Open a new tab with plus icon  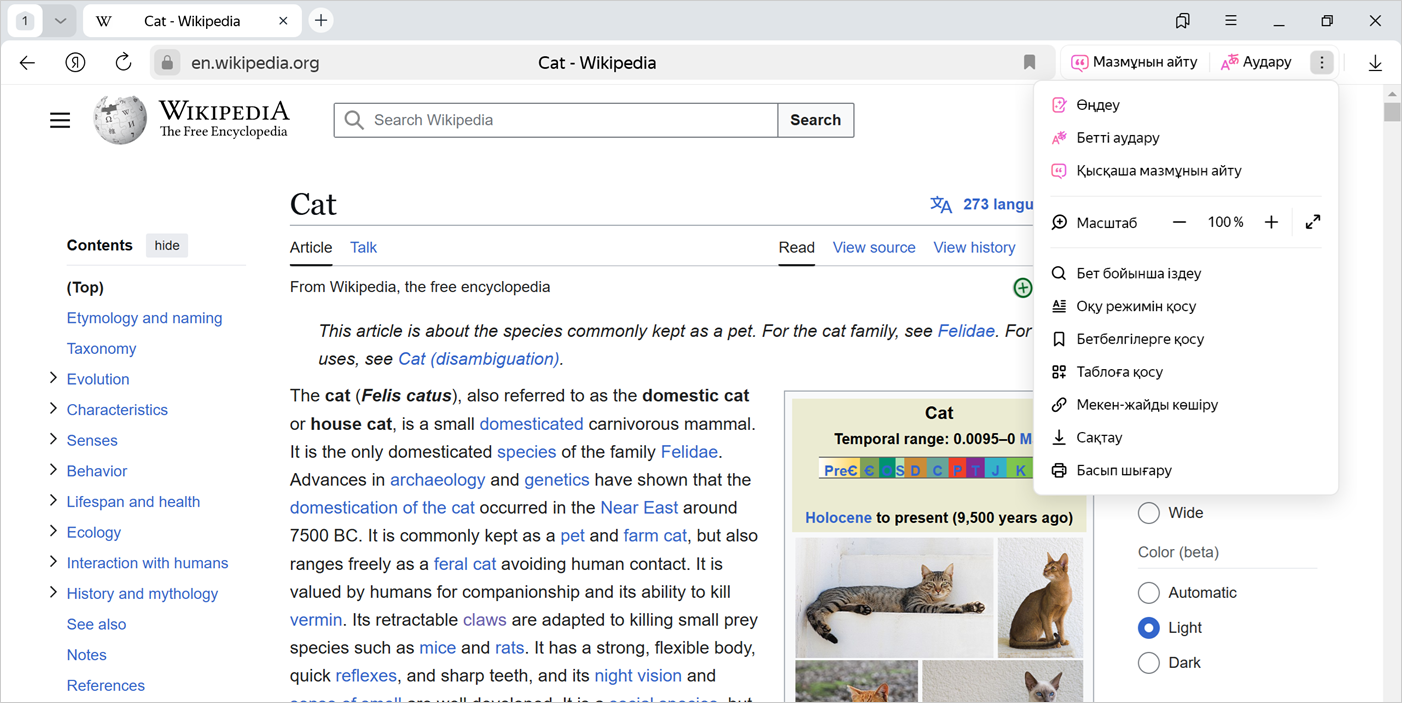[x=321, y=20]
